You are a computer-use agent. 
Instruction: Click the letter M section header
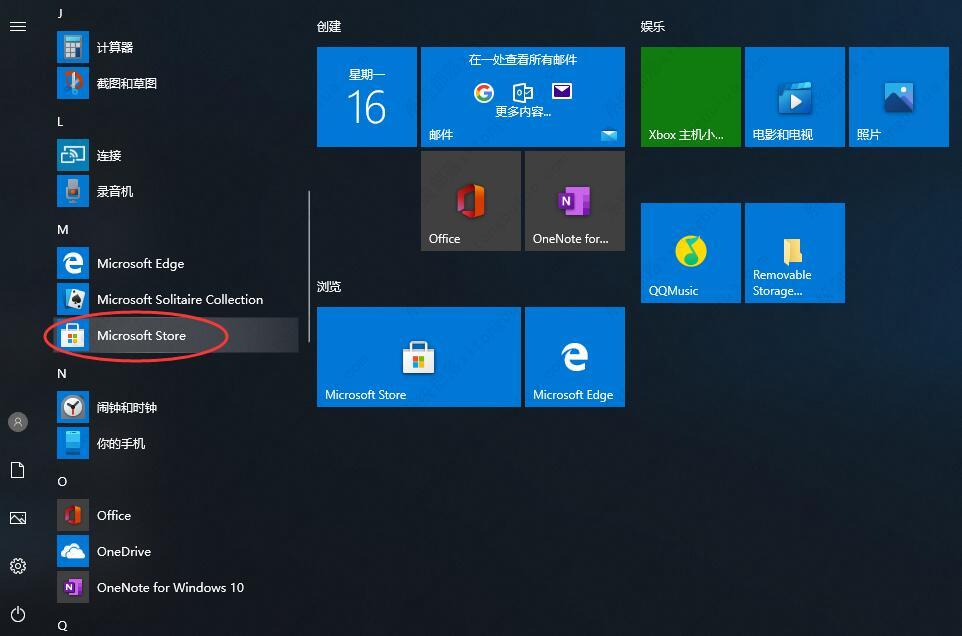pos(62,229)
